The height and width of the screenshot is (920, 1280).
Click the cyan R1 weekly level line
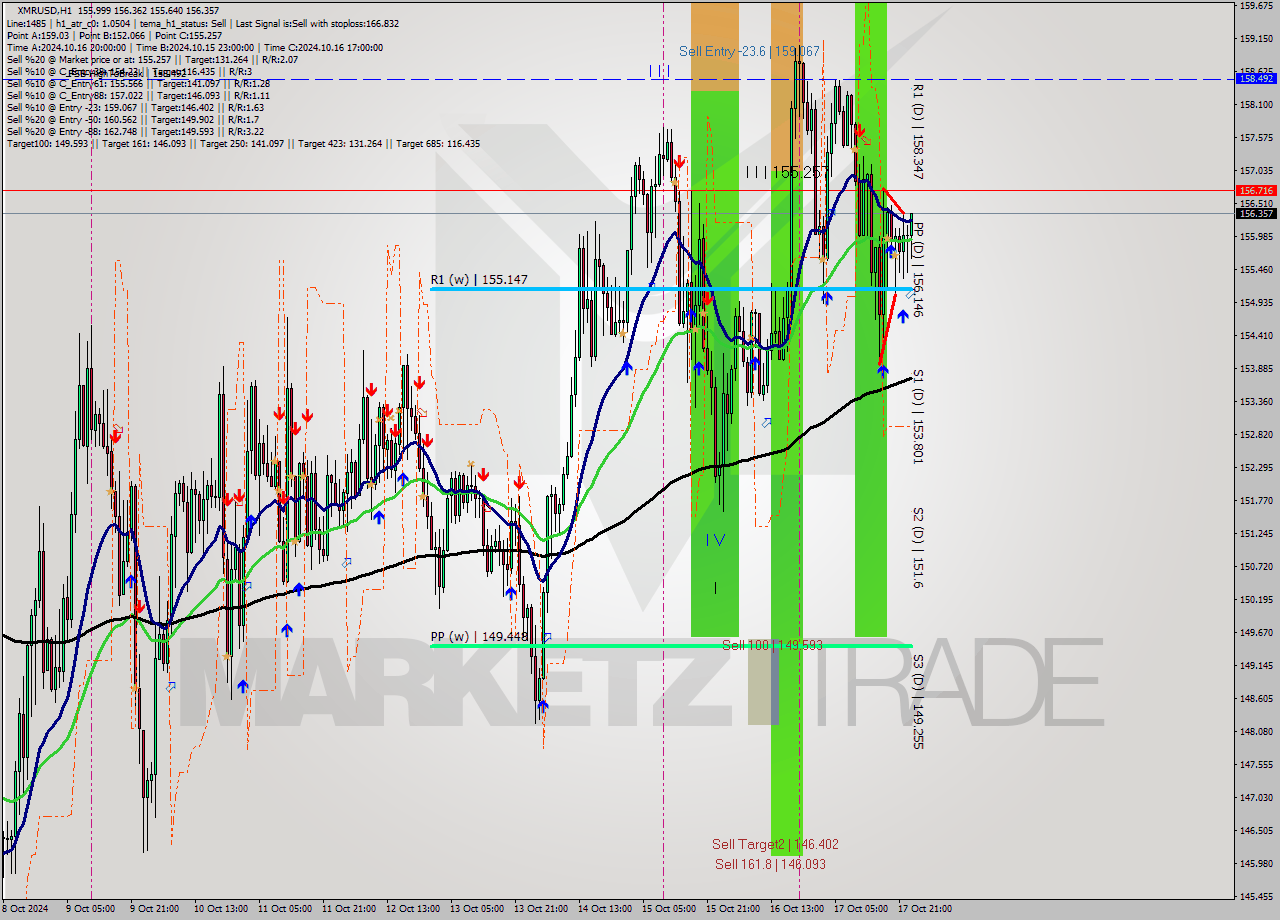click(670, 289)
